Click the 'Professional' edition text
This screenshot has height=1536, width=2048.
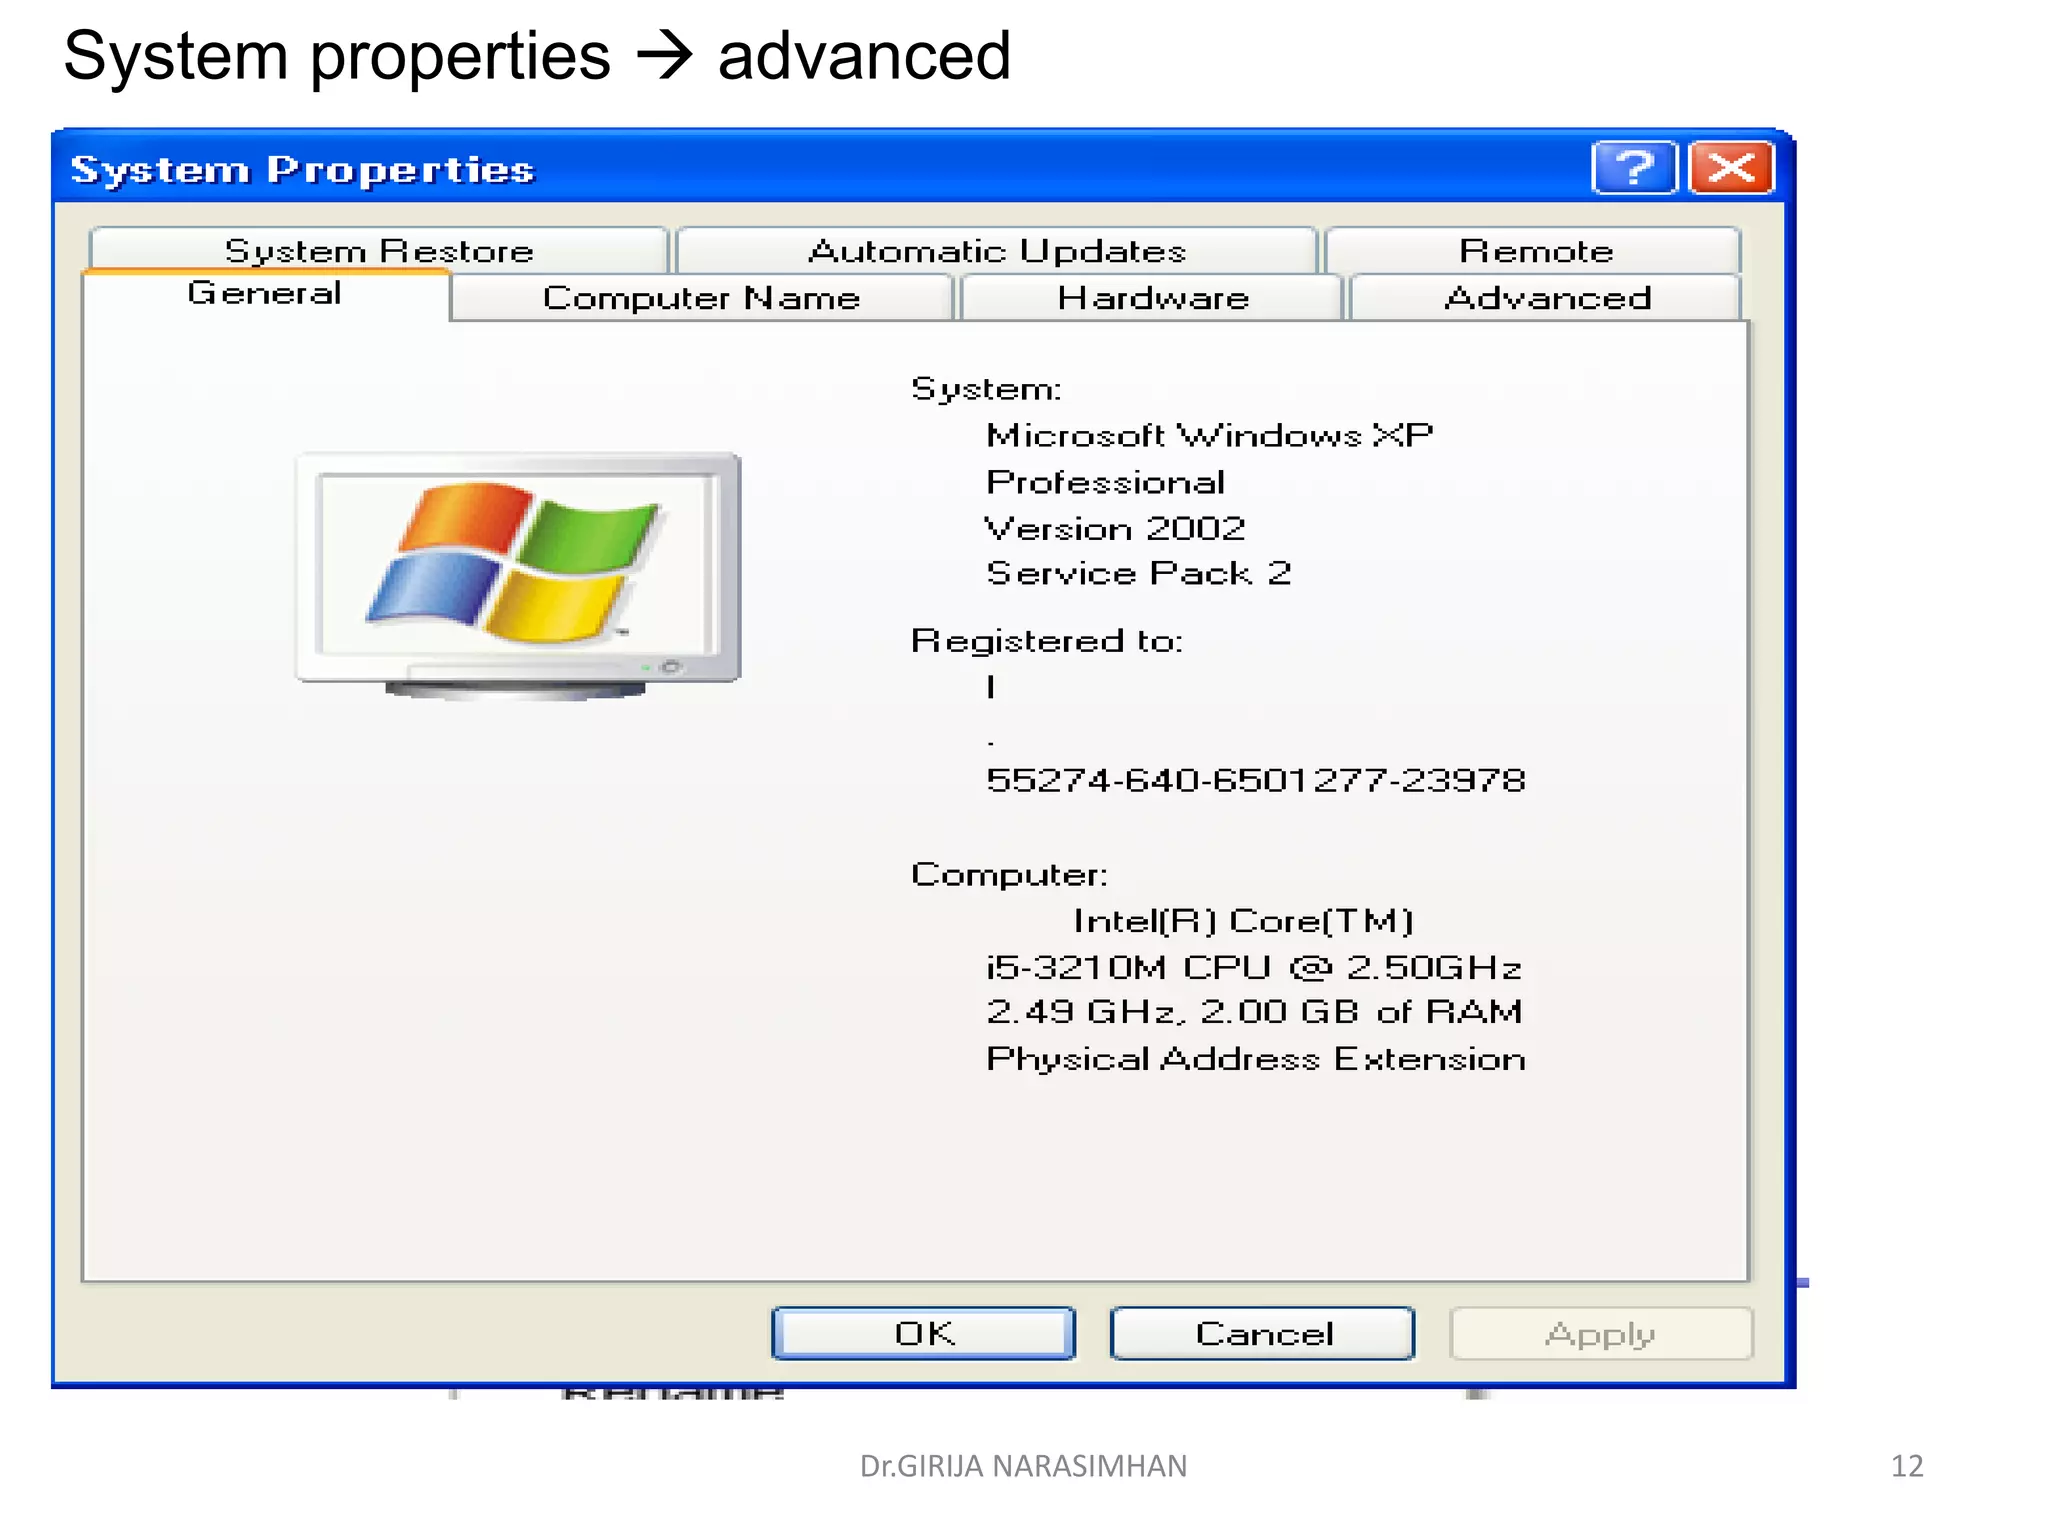[1105, 482]
